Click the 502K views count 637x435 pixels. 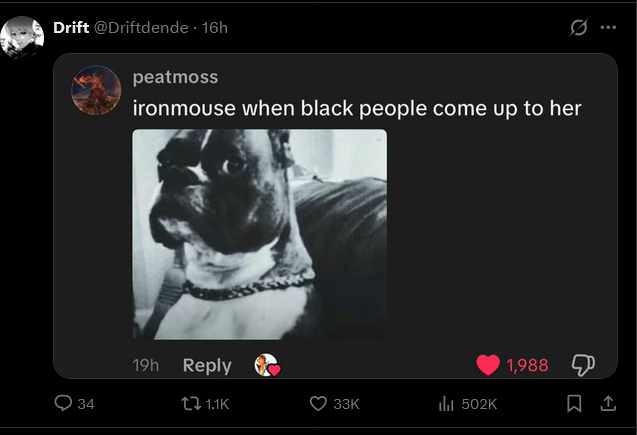coord(479,404)
